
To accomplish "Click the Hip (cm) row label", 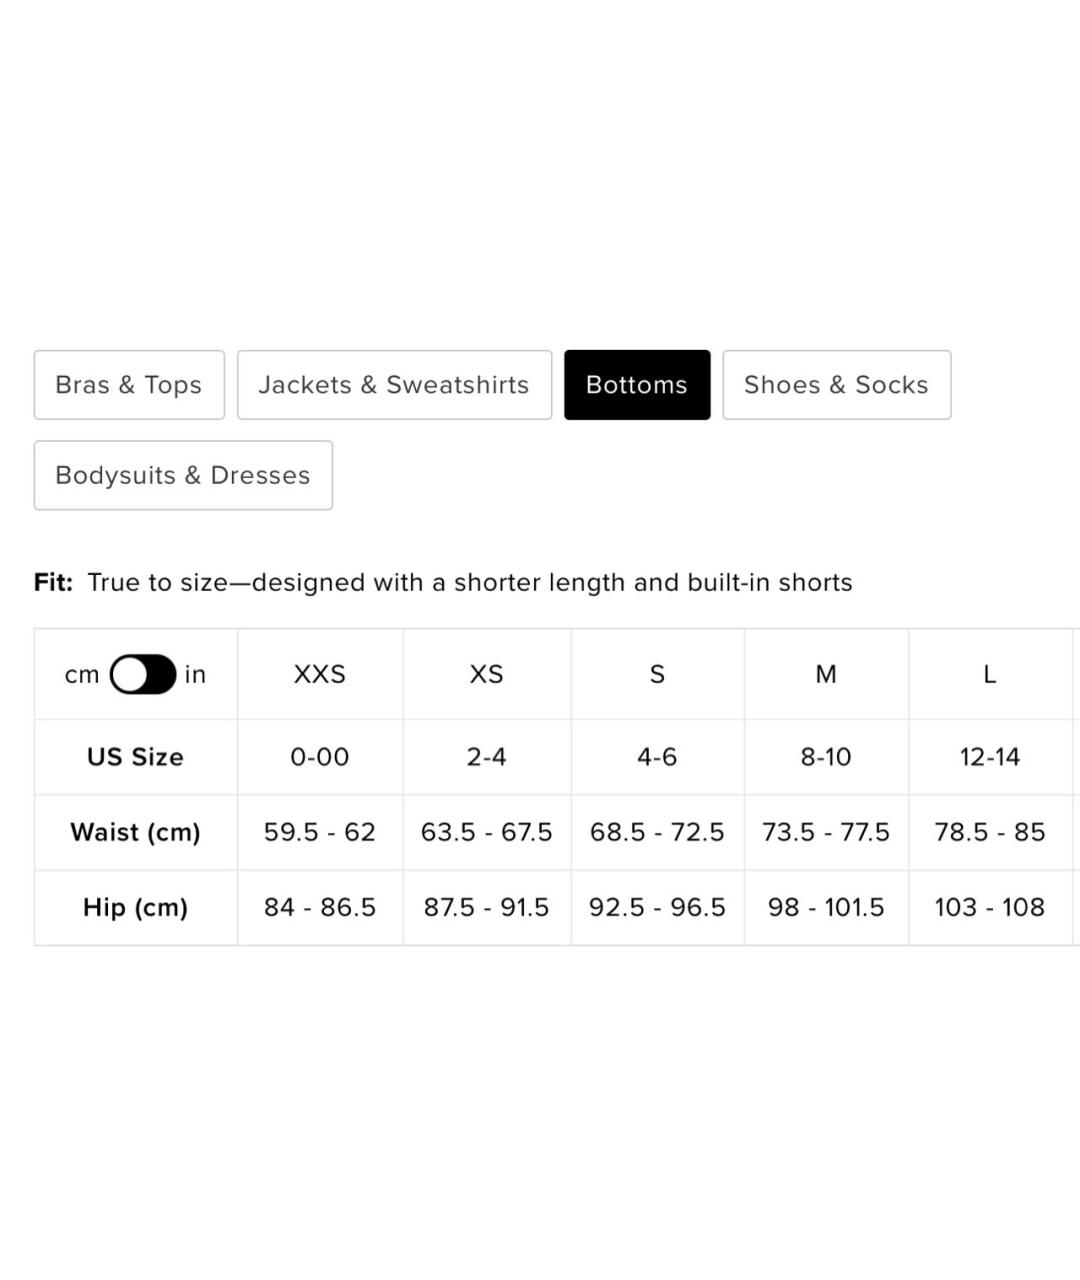I will 136,907.
